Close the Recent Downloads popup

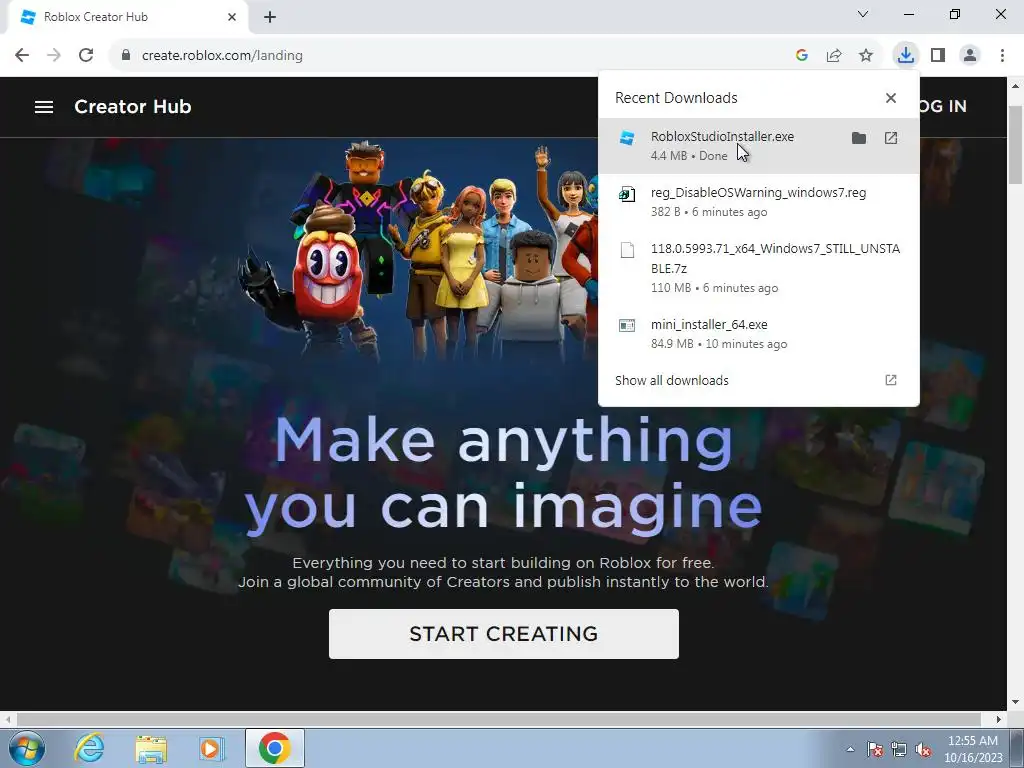(x=891, y=98)
